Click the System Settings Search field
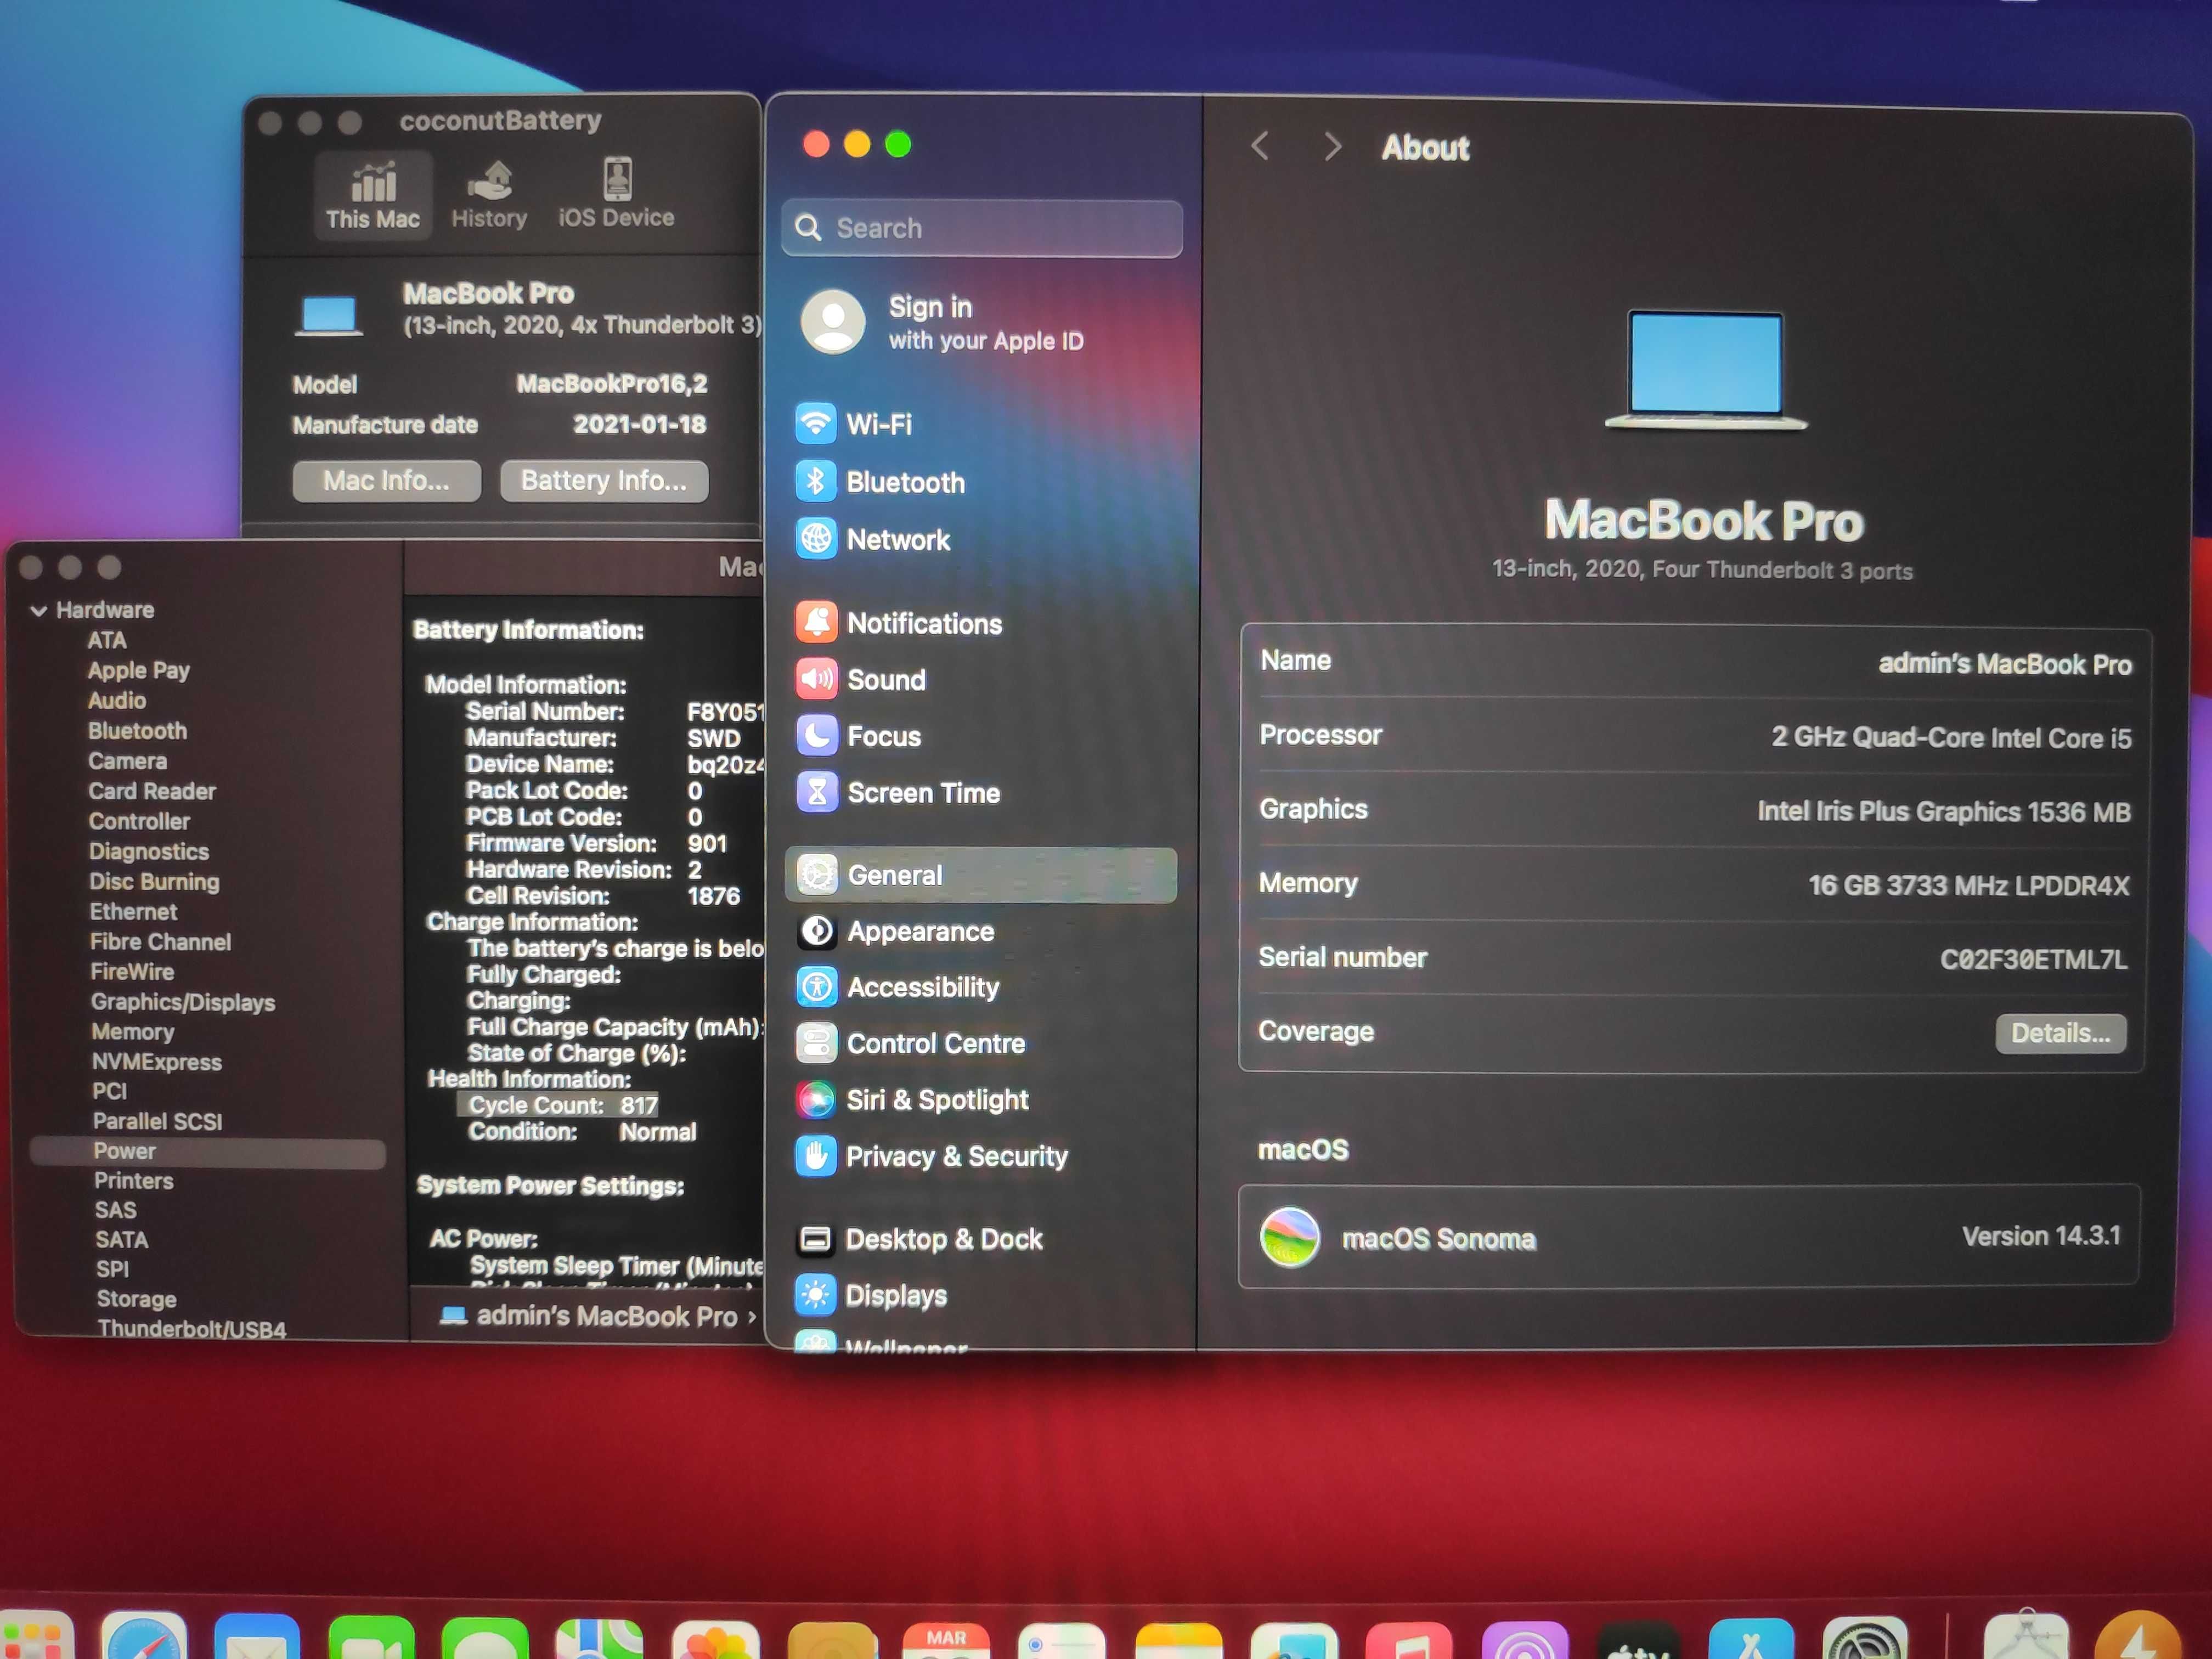 click(982, 228)
